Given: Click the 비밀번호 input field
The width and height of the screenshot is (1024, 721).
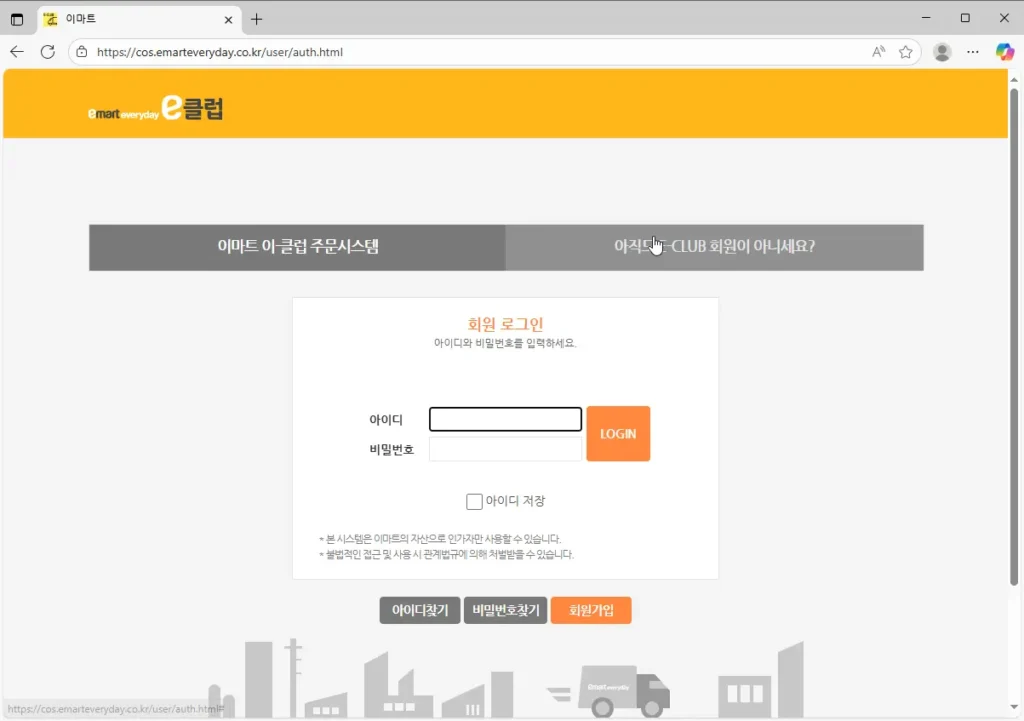Looking at the screenshot, I should click(x=505, y=449).
